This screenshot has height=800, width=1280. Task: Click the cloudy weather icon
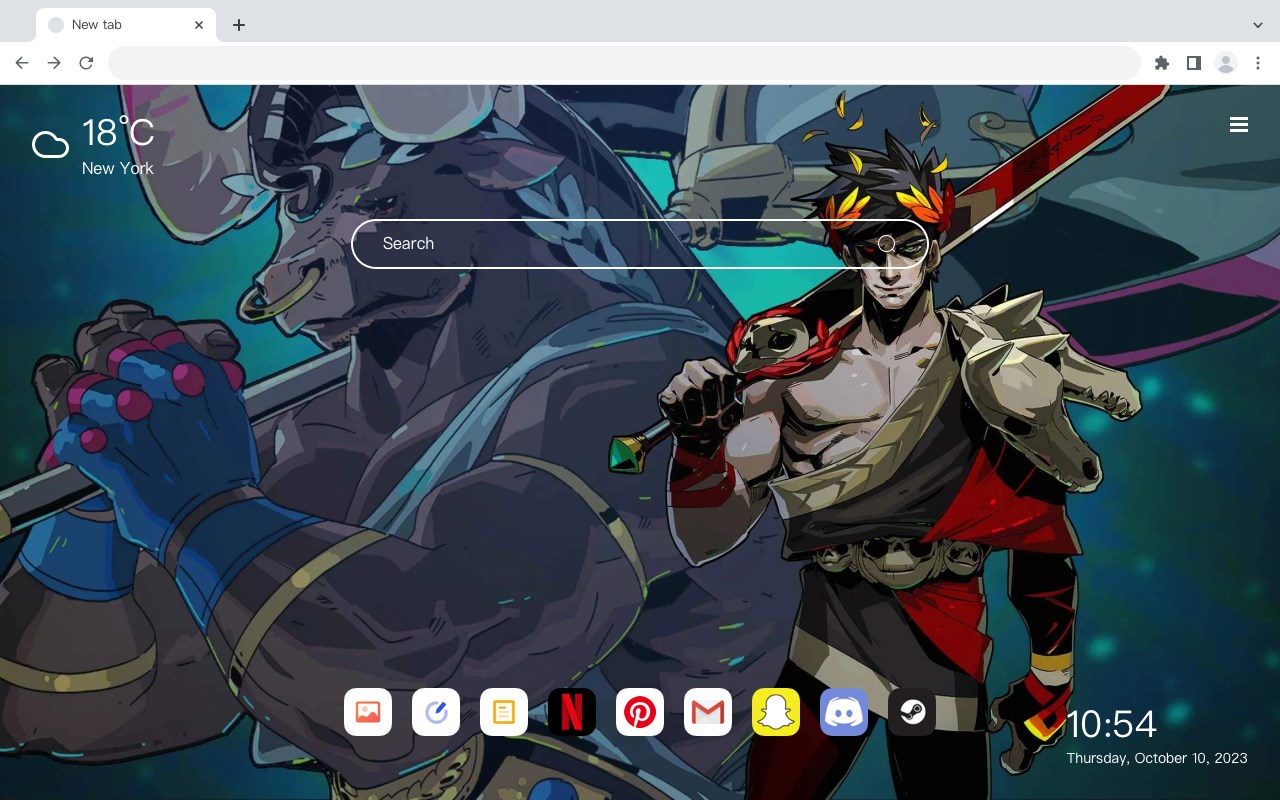(x=50, y=145)
